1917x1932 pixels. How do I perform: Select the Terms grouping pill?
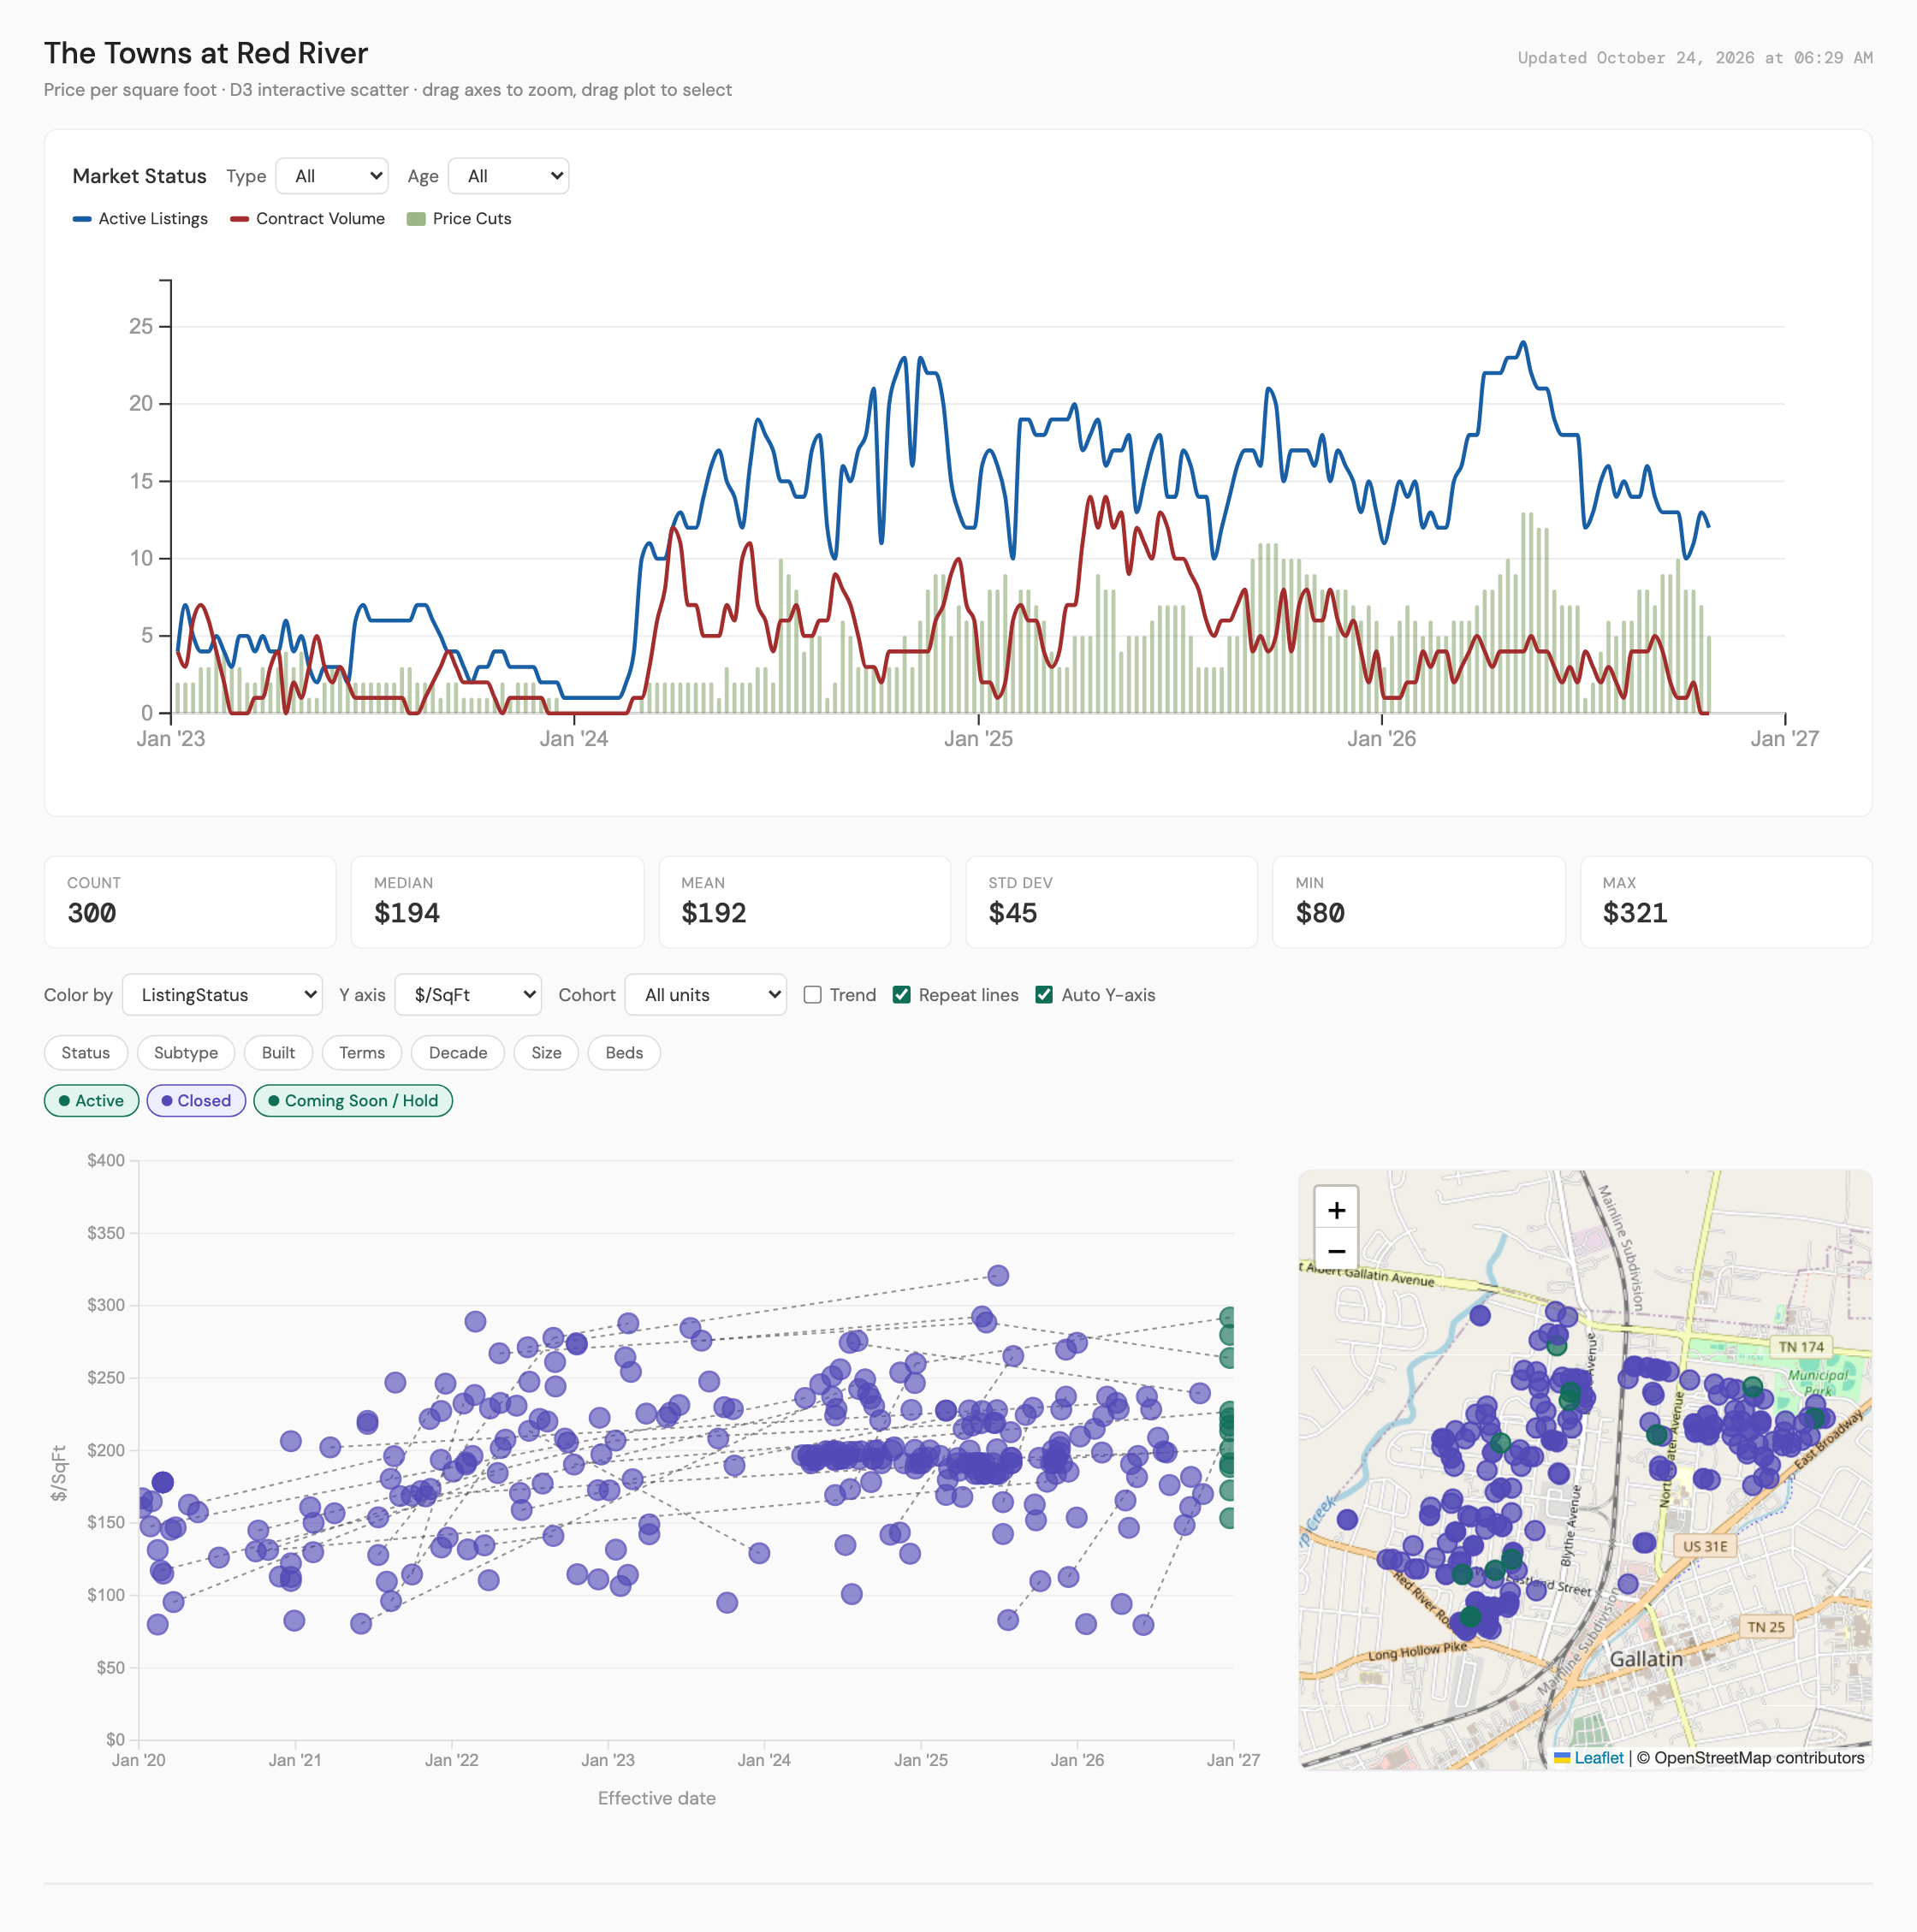click(362, 1053)
